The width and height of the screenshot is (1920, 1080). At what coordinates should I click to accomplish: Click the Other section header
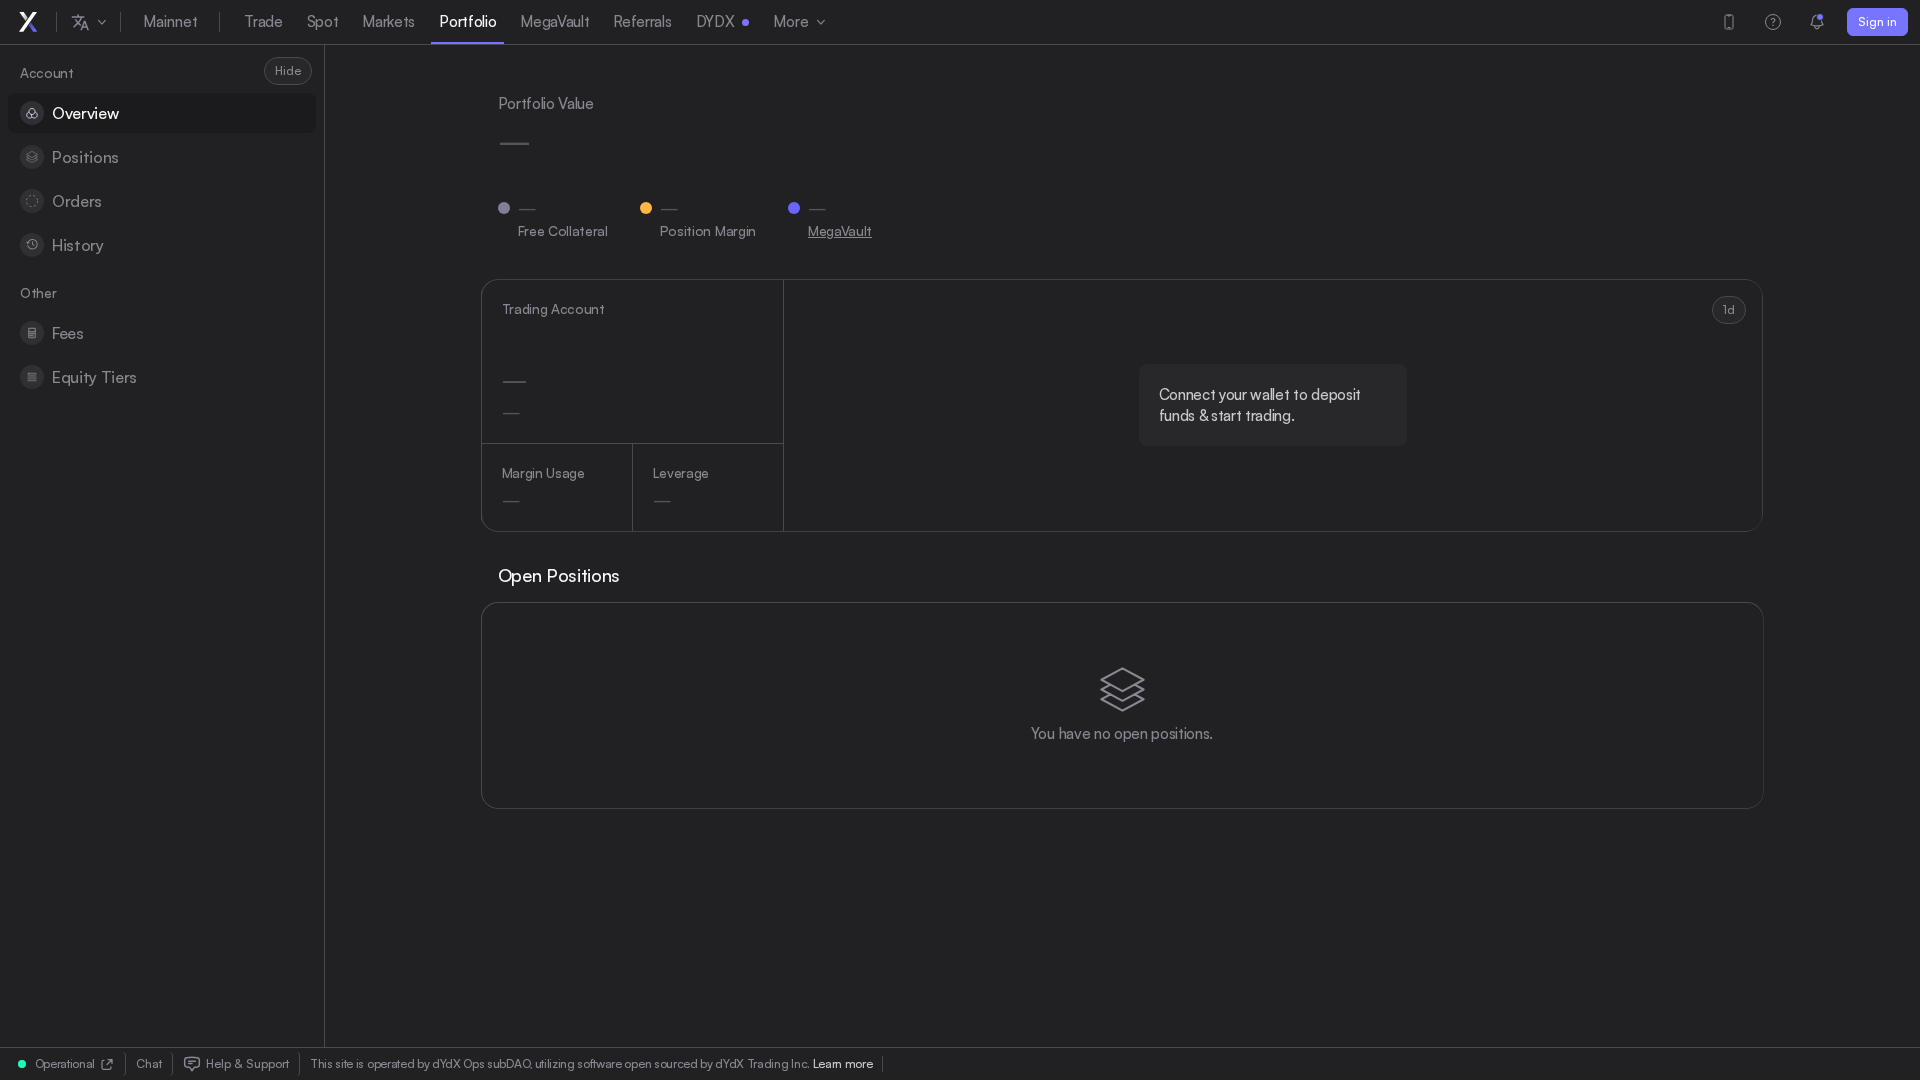tap(38, 293)
